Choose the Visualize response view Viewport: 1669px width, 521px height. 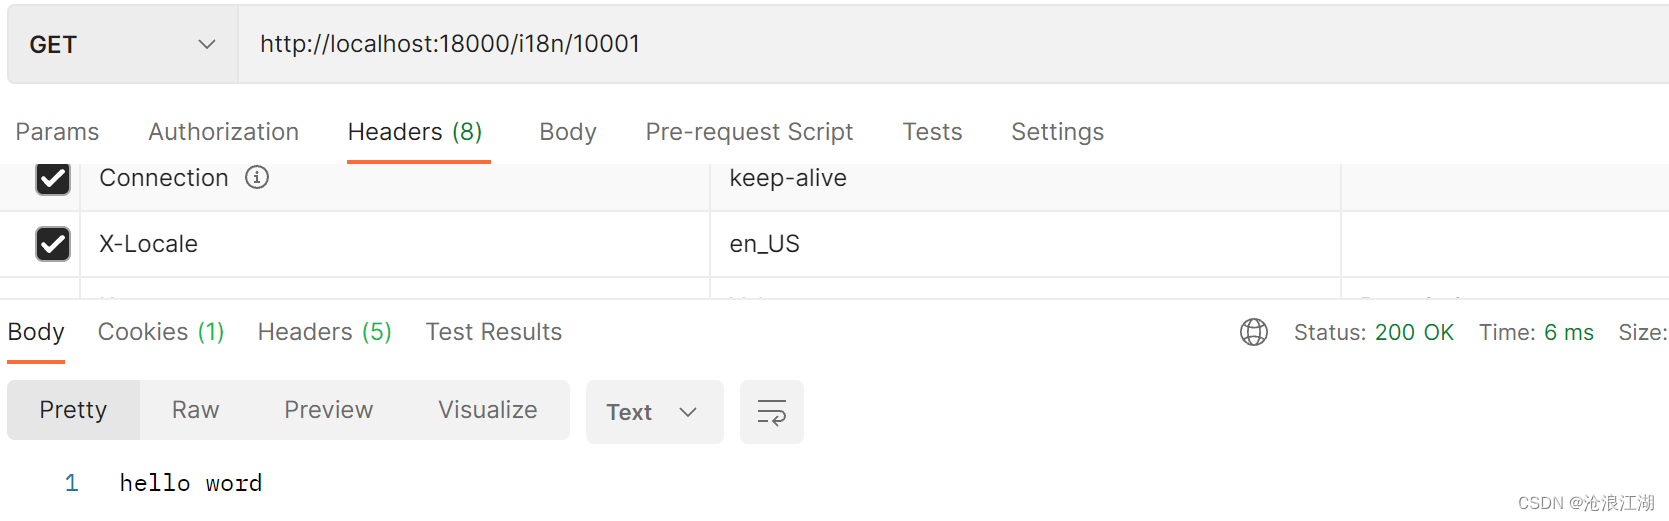click(488, 410)
